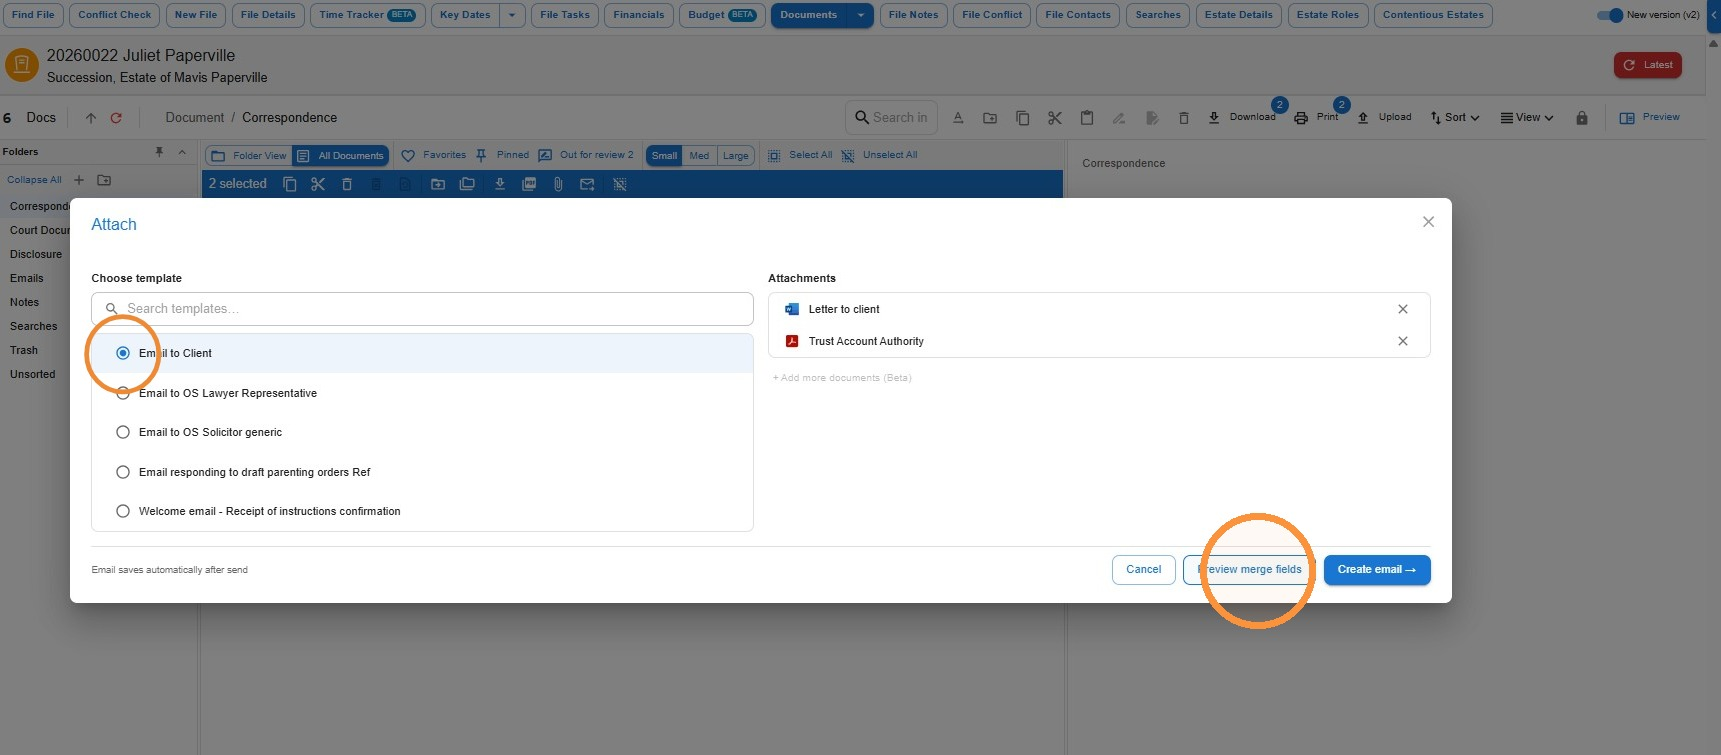
Task: Expand the Documents tab dropdown arrow
Action: point(860,15)
